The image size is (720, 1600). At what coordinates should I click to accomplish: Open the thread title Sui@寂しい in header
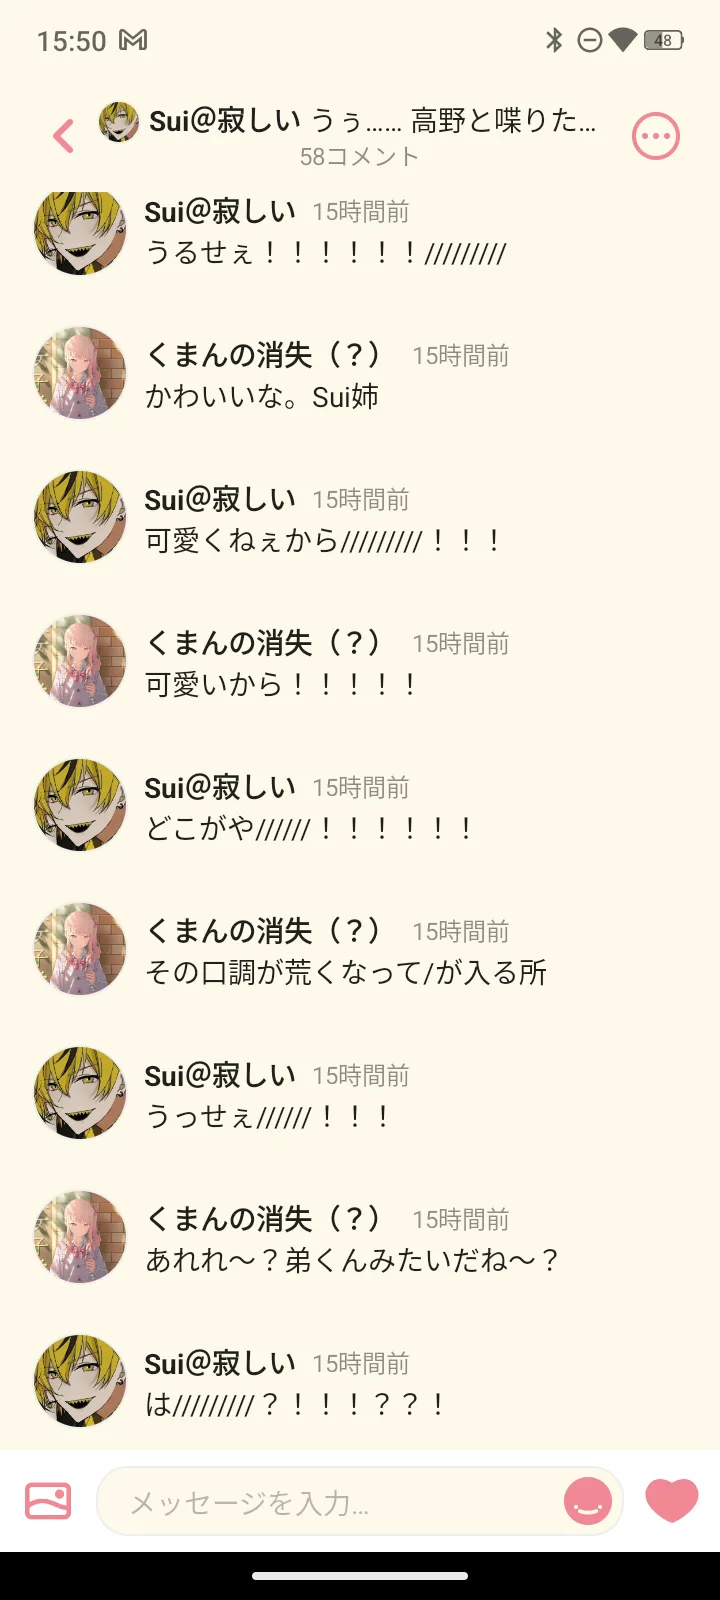coord(225,121)
